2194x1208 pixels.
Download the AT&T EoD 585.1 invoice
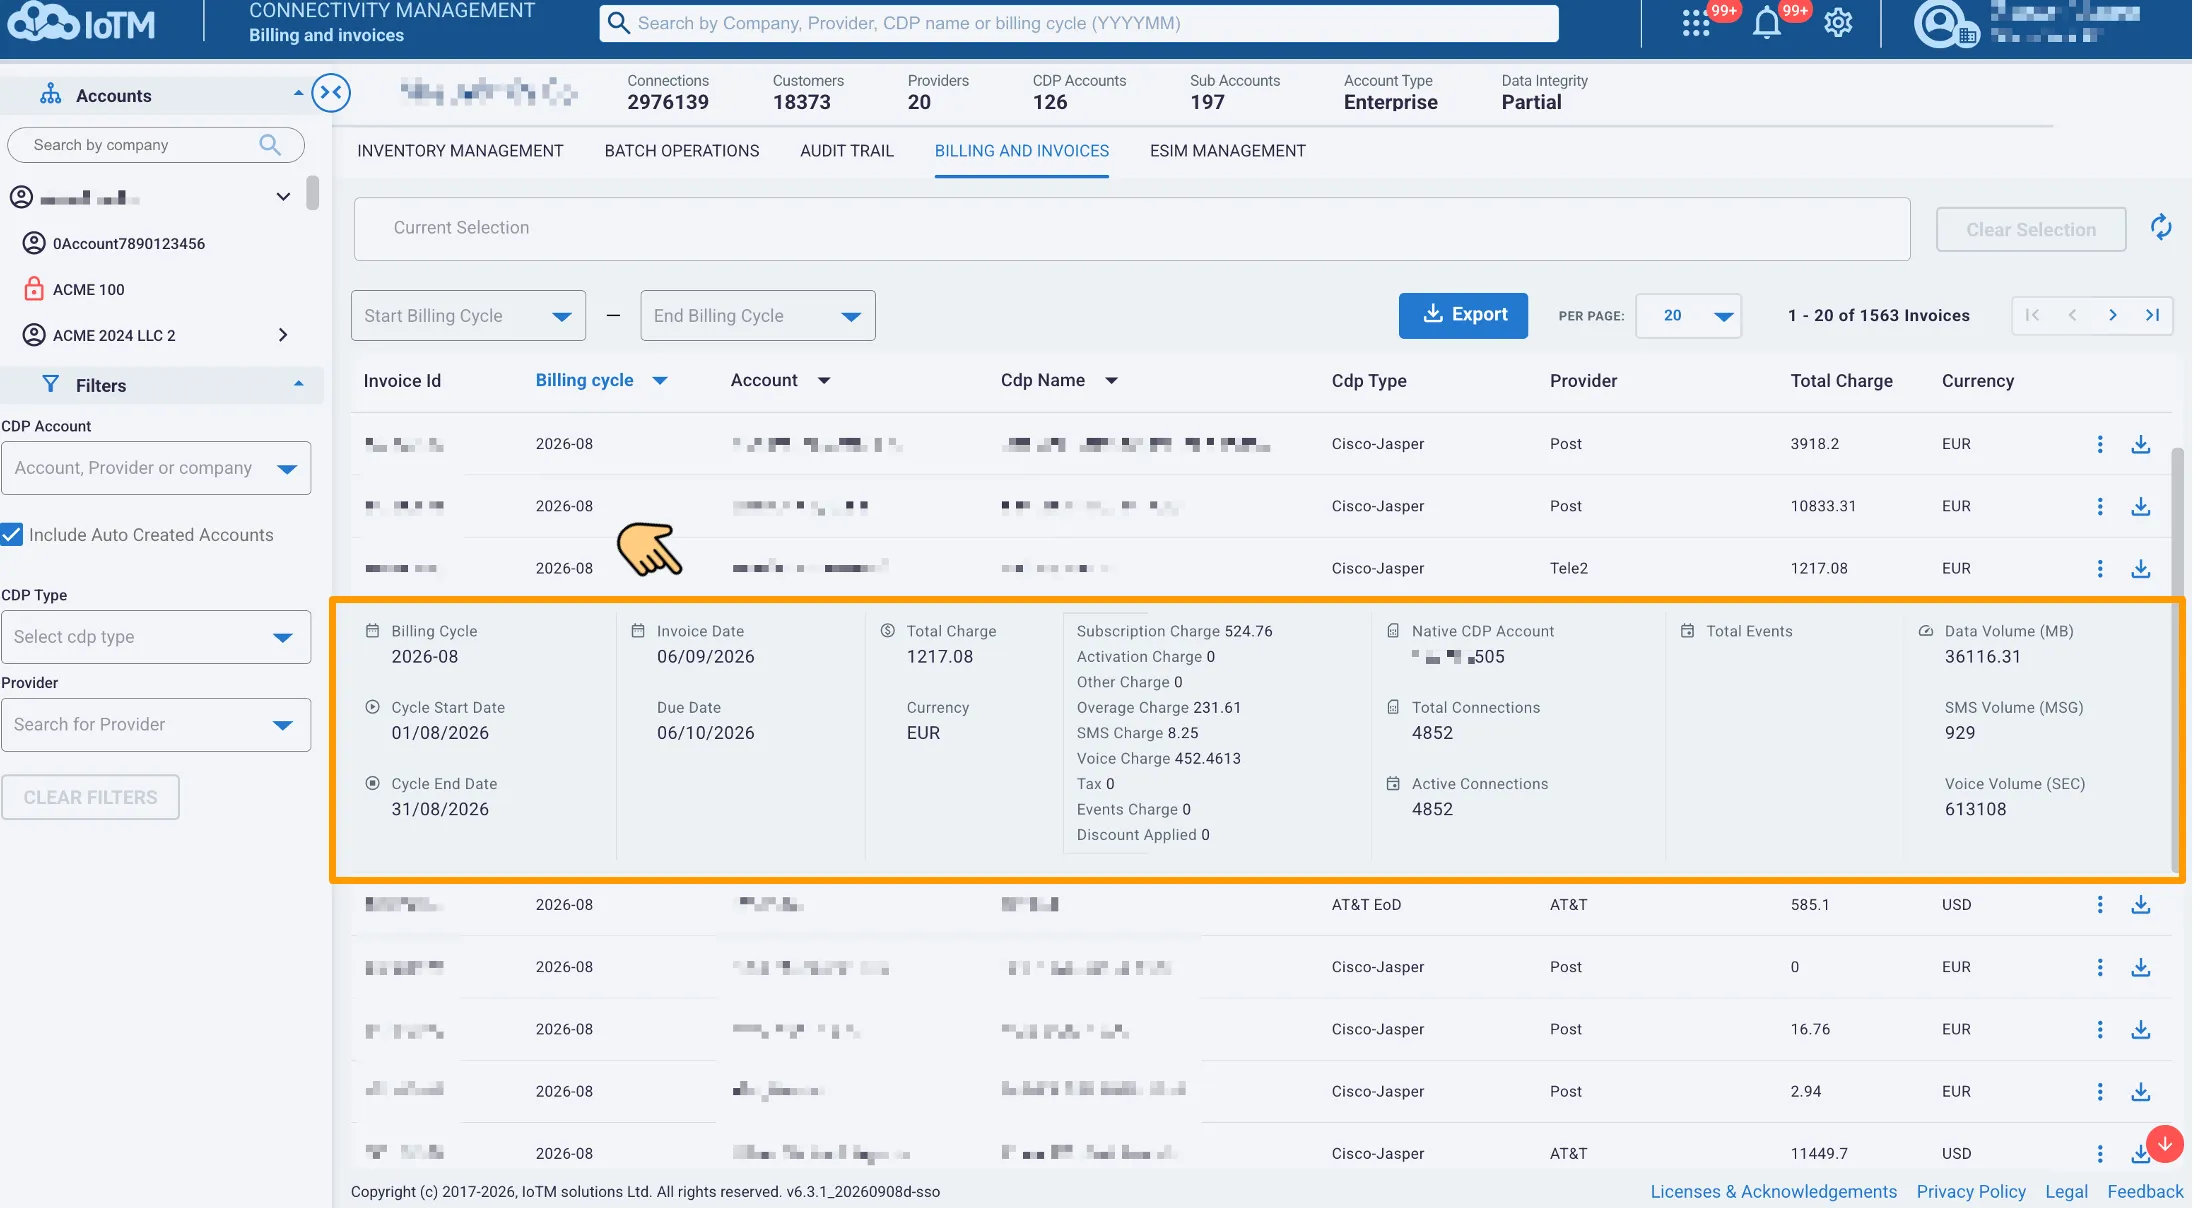[2140, 905]
